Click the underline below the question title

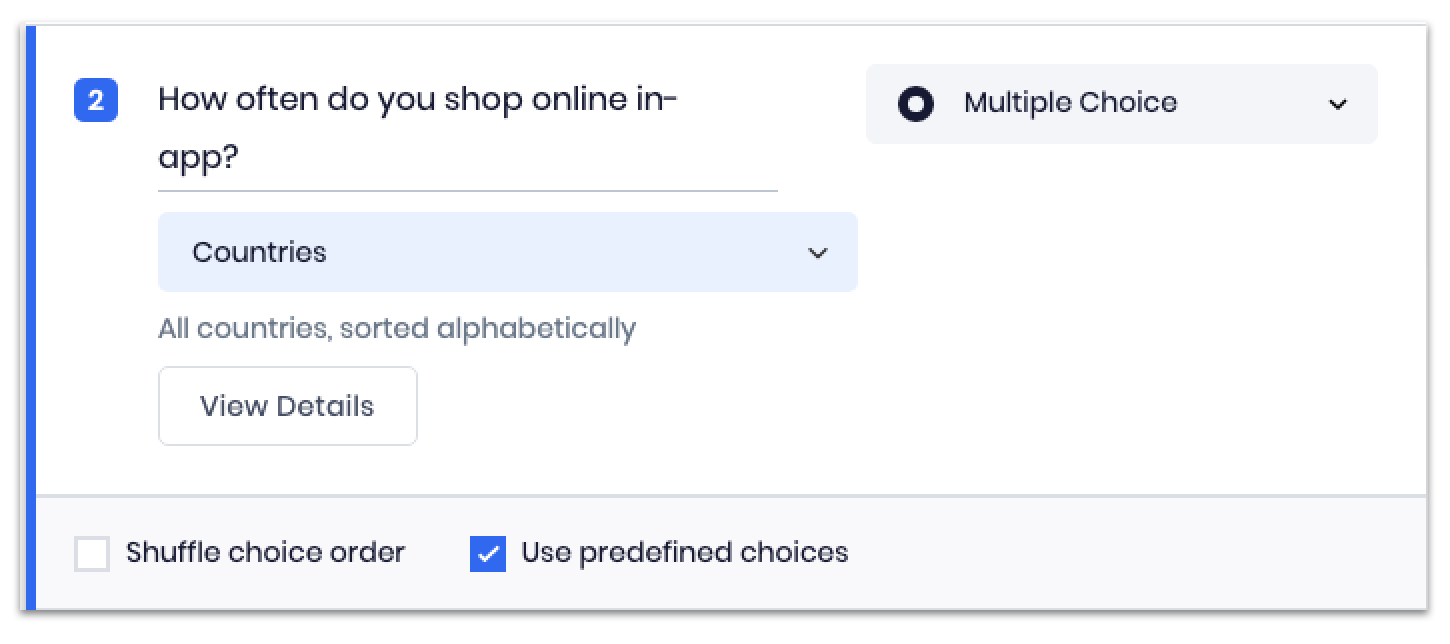point(467,189)
